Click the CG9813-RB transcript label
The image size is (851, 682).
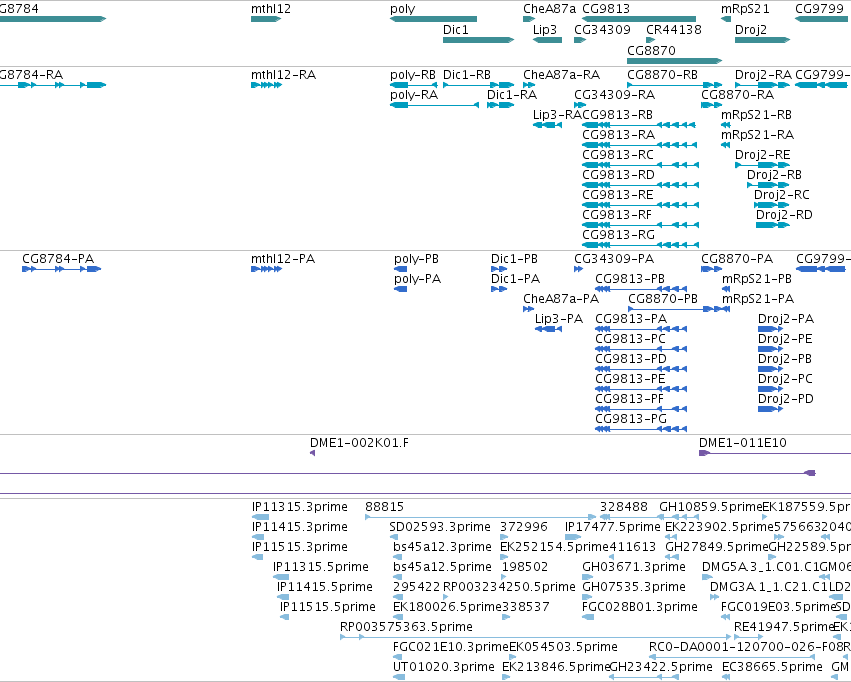tap(618, 115)
